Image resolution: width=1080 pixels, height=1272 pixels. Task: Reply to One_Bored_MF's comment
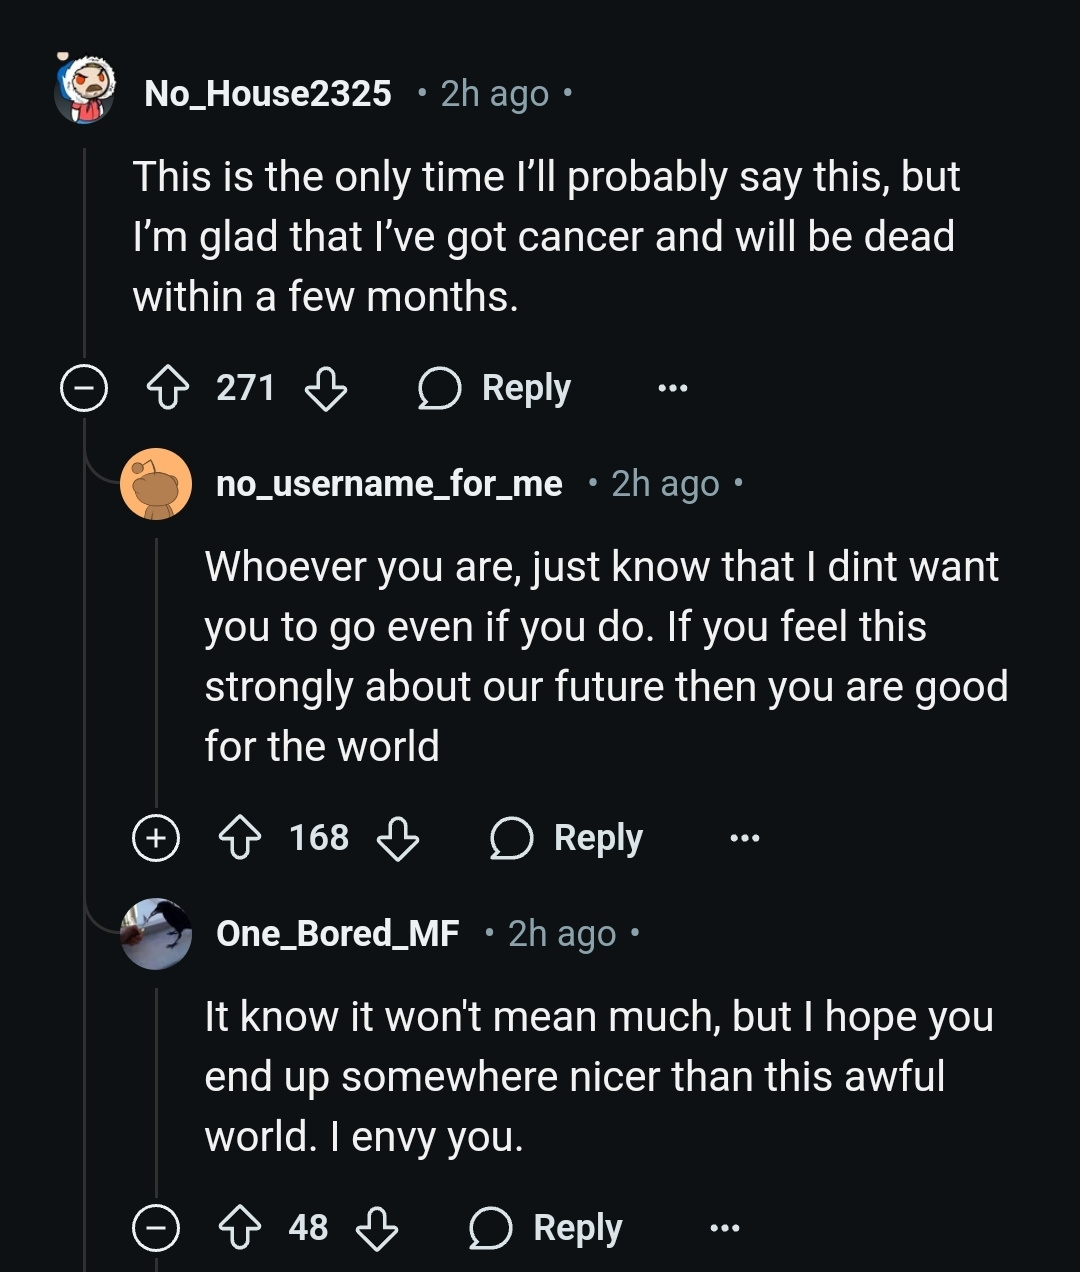pos(546,1228)
